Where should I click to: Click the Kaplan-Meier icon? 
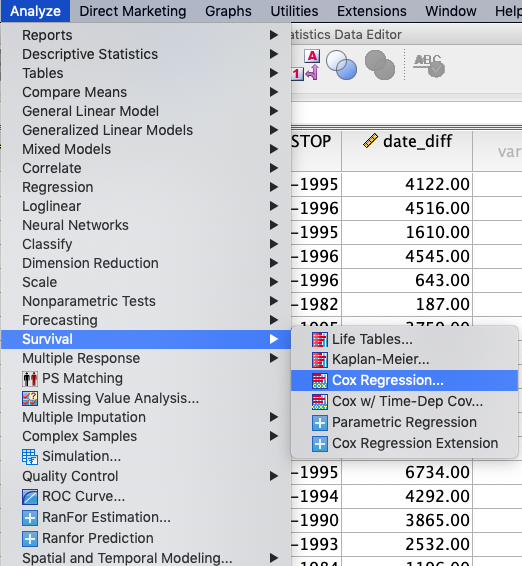point(319,360)
